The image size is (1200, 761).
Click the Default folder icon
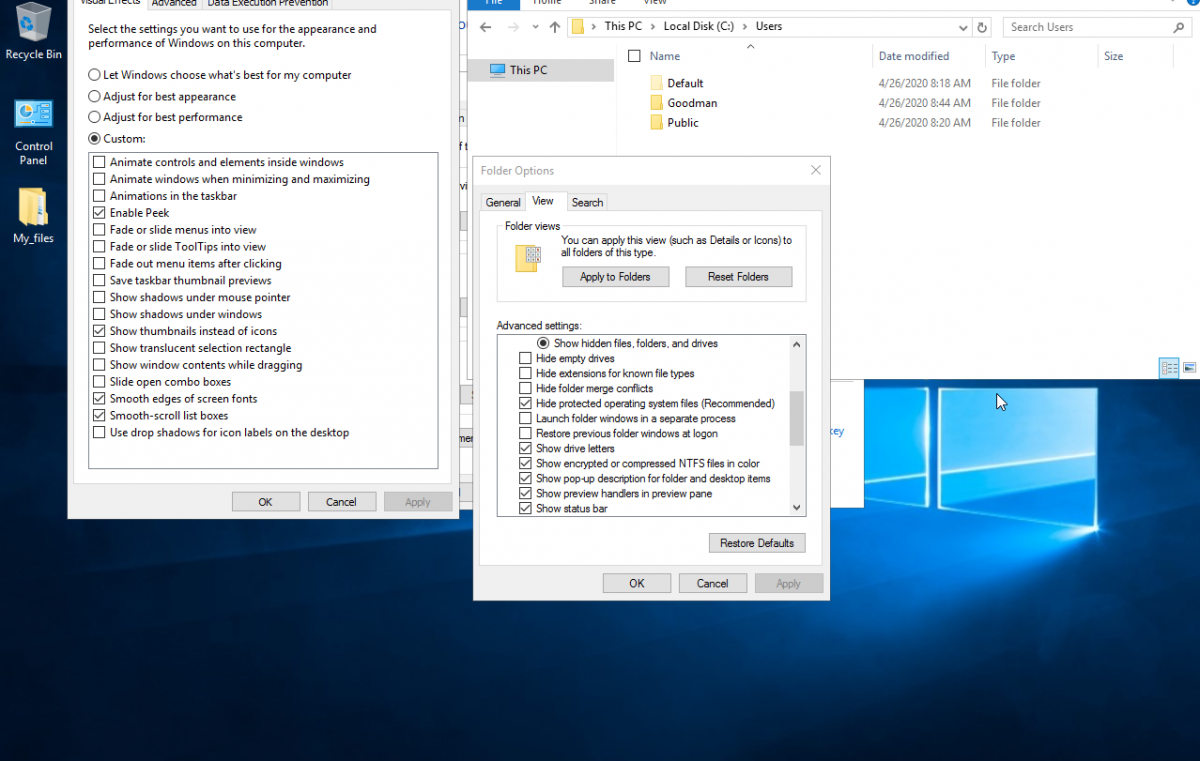click(657, 83)
